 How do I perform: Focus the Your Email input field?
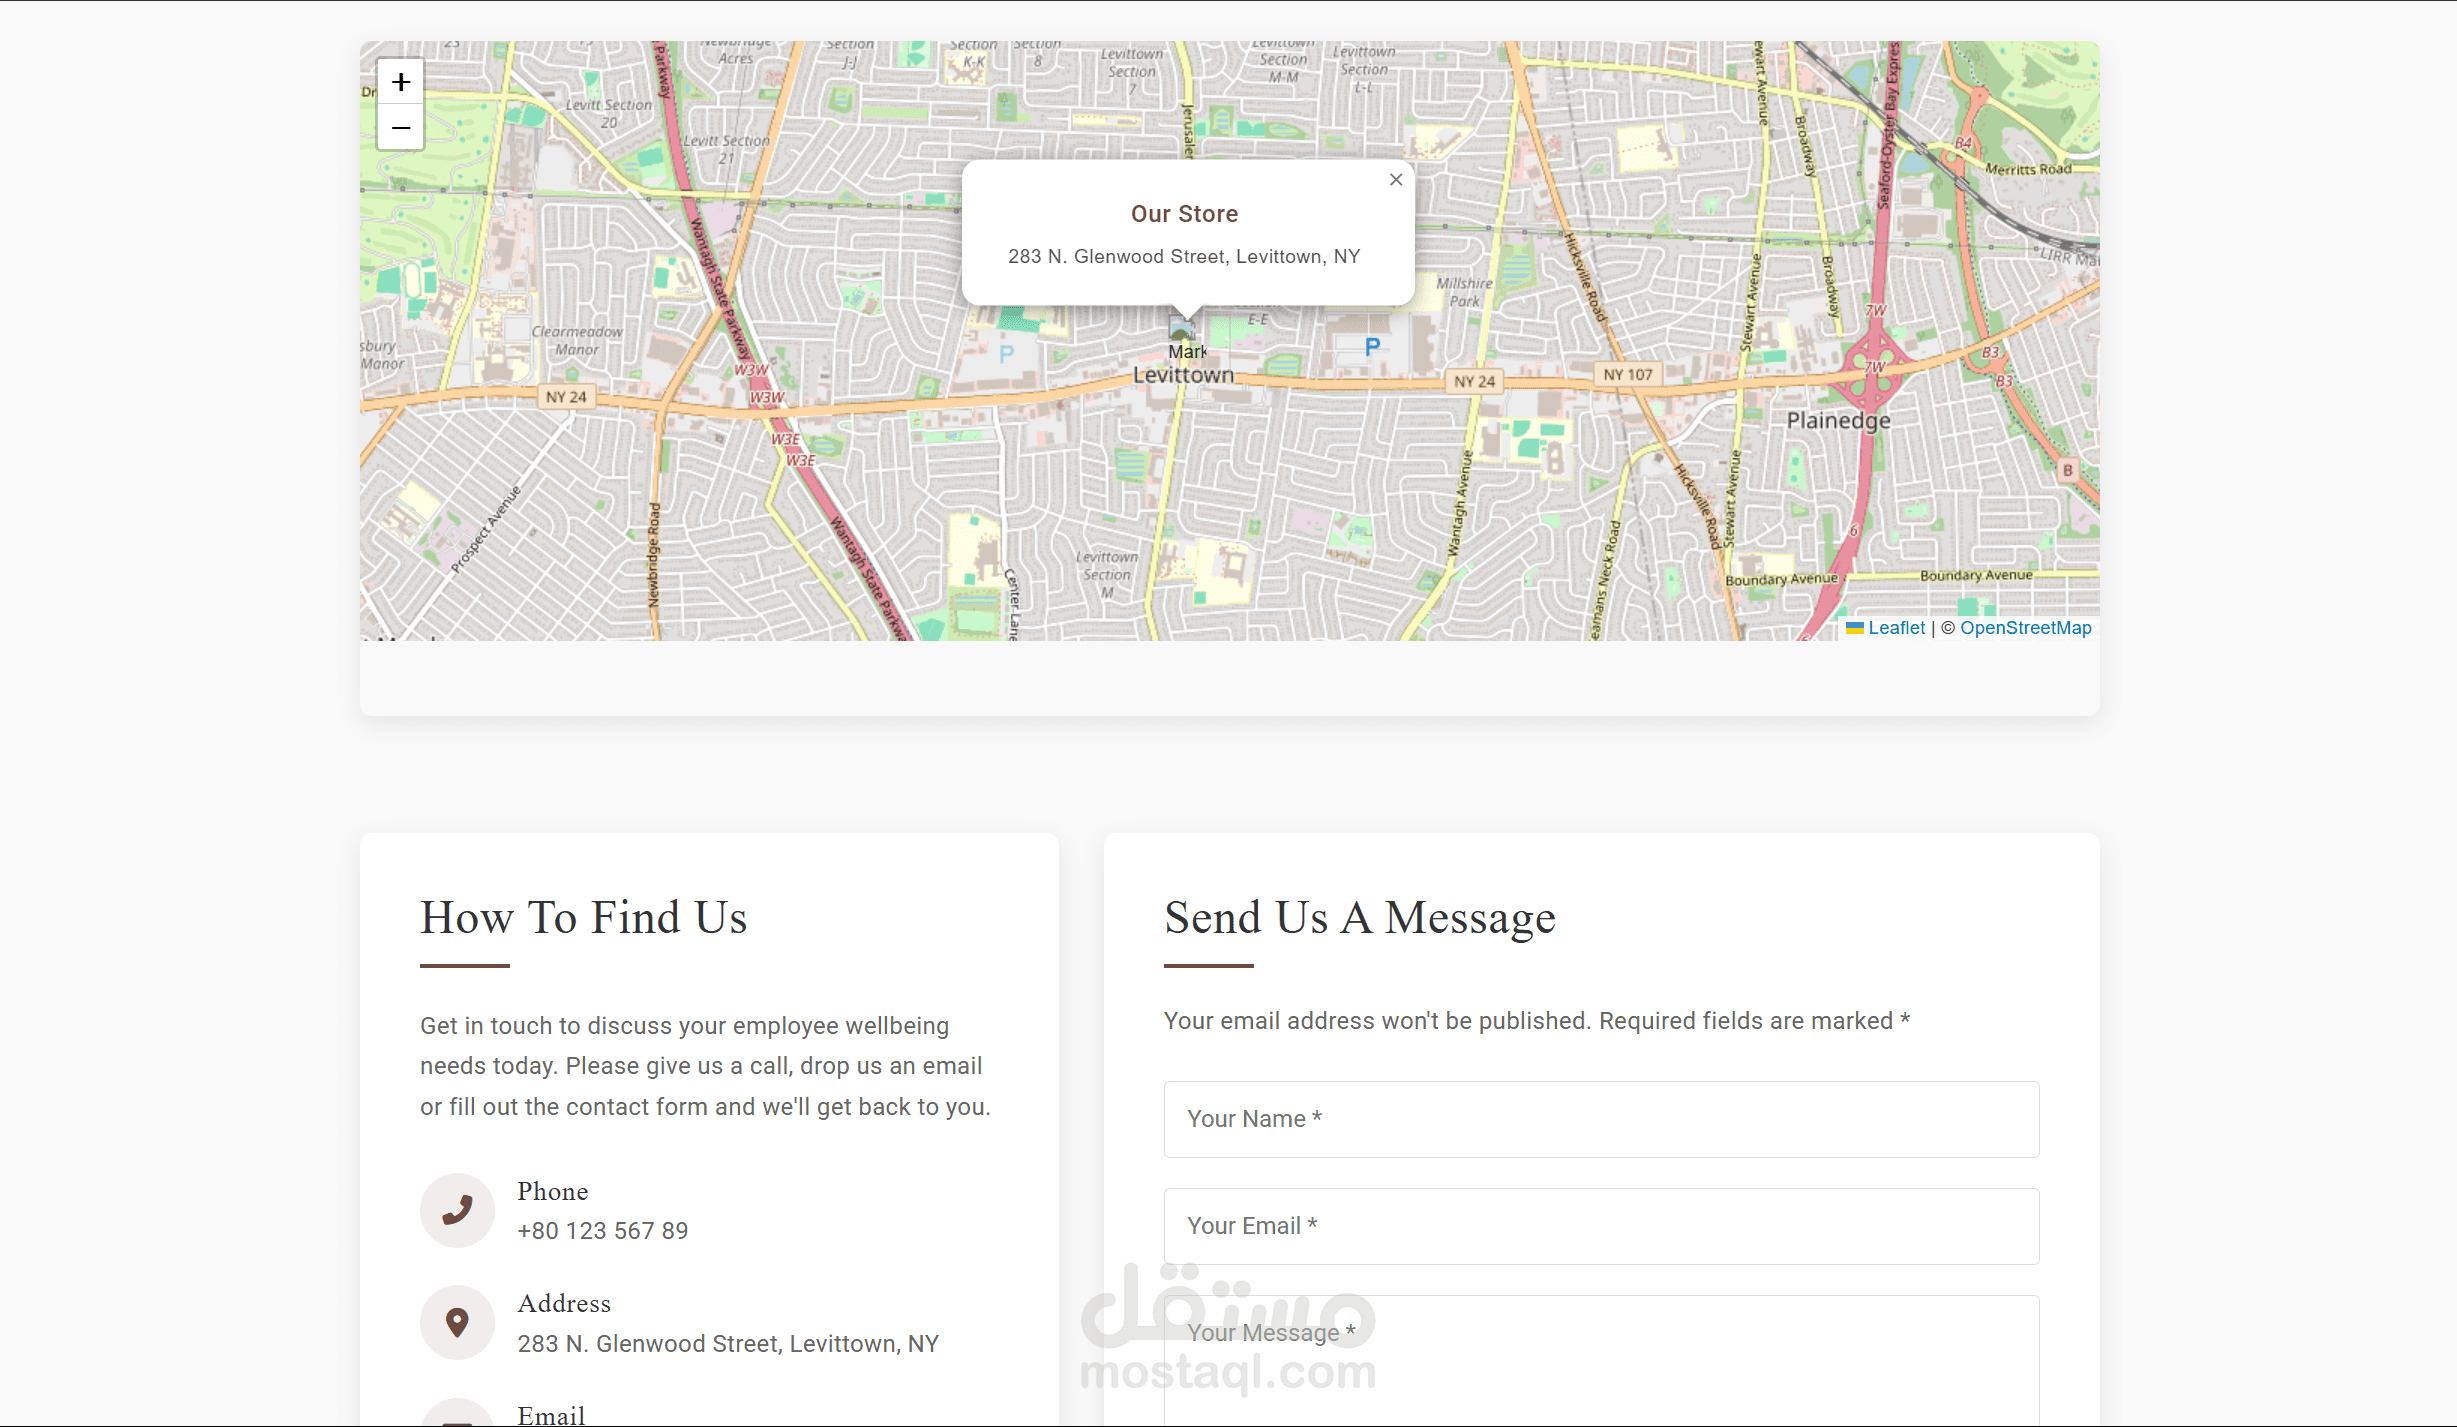point(1601,1226)
